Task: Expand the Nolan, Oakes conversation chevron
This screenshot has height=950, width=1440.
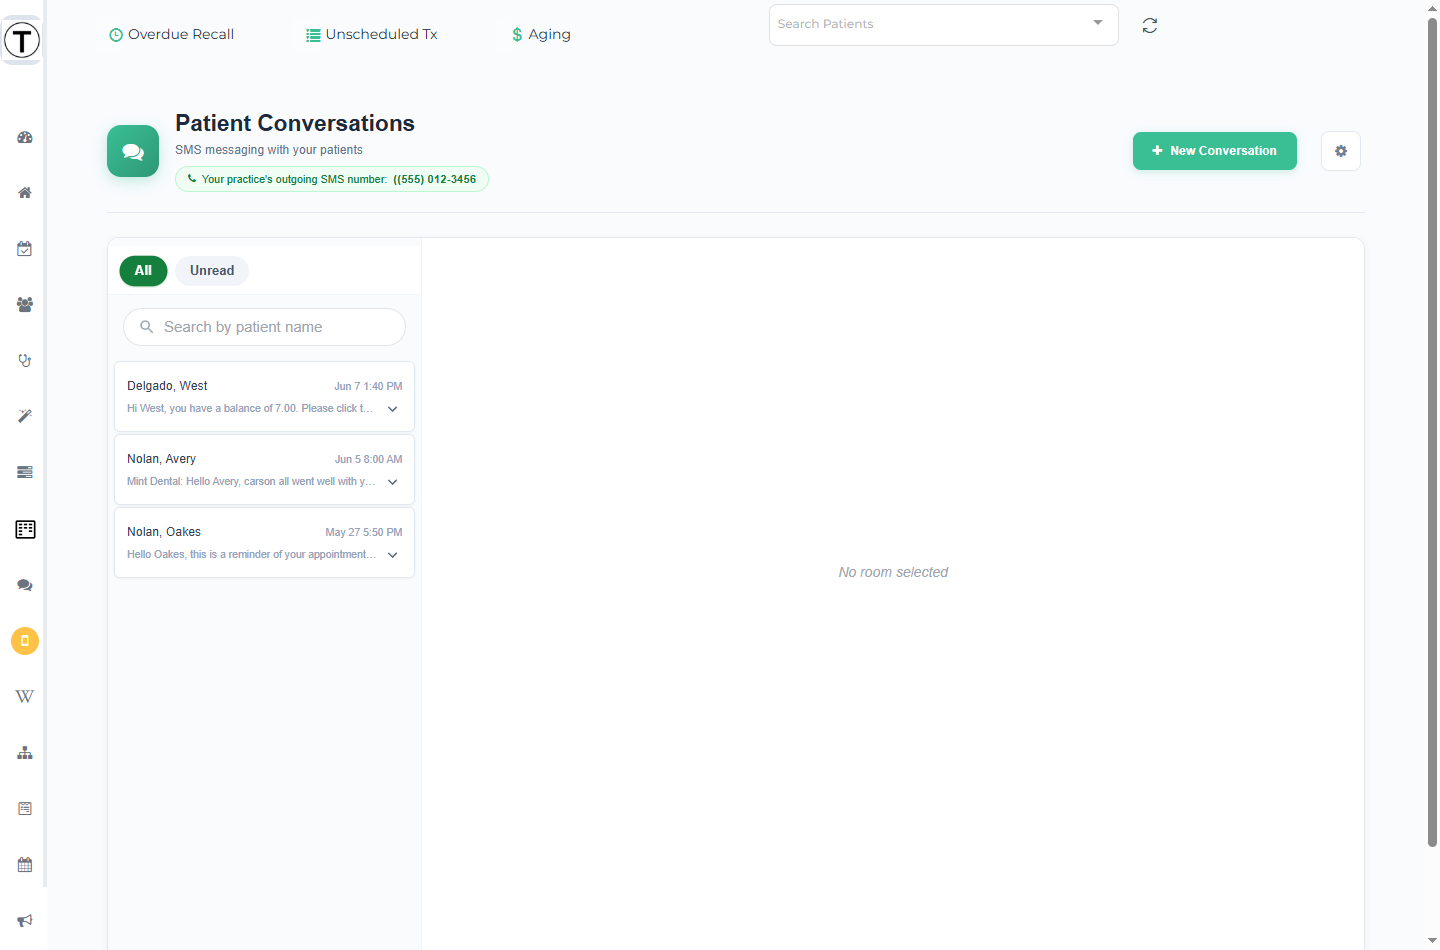Action: coord(393,555)
